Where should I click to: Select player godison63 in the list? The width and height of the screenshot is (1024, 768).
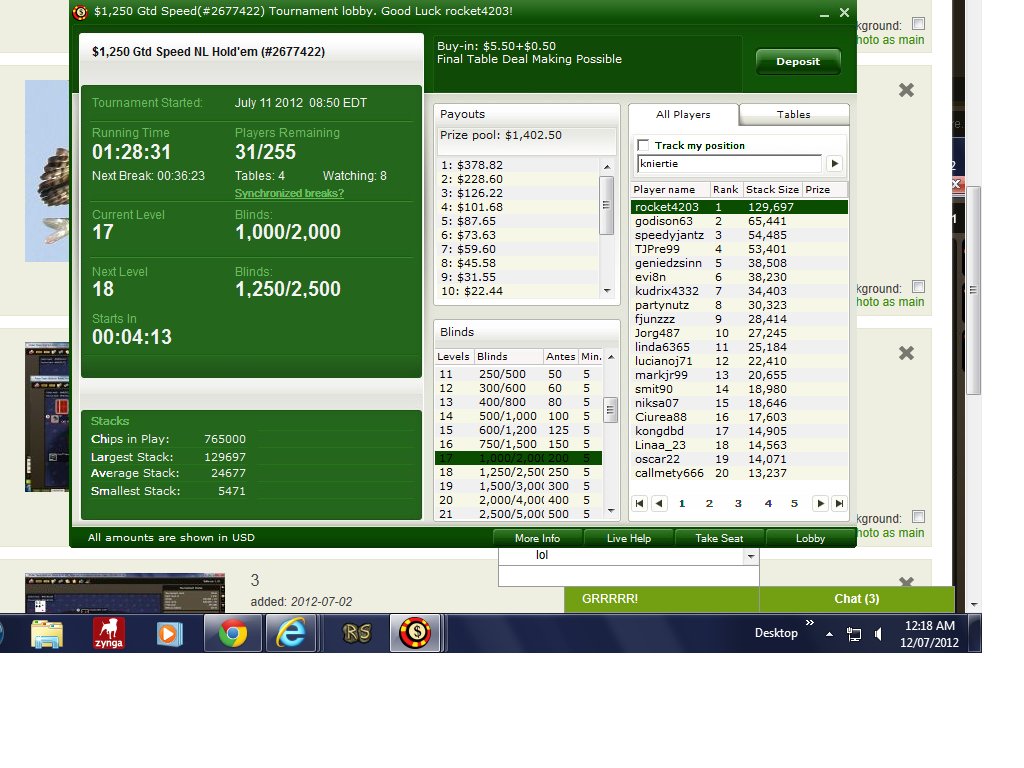[739, 221]
